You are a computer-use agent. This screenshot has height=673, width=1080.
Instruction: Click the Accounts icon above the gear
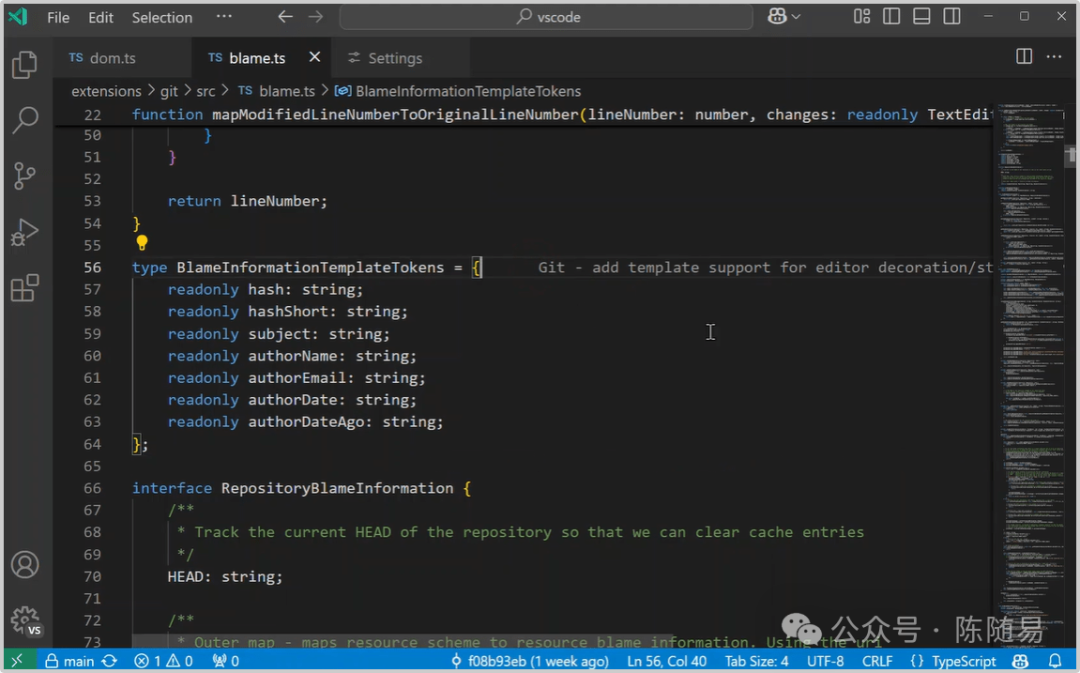25,565
